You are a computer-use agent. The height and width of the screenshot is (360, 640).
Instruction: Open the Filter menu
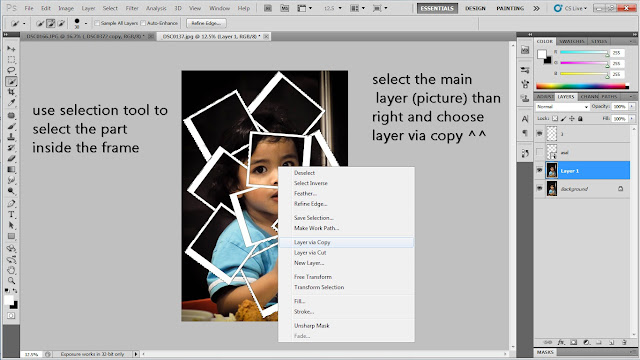pyautogui.click(x=132, y=8)
